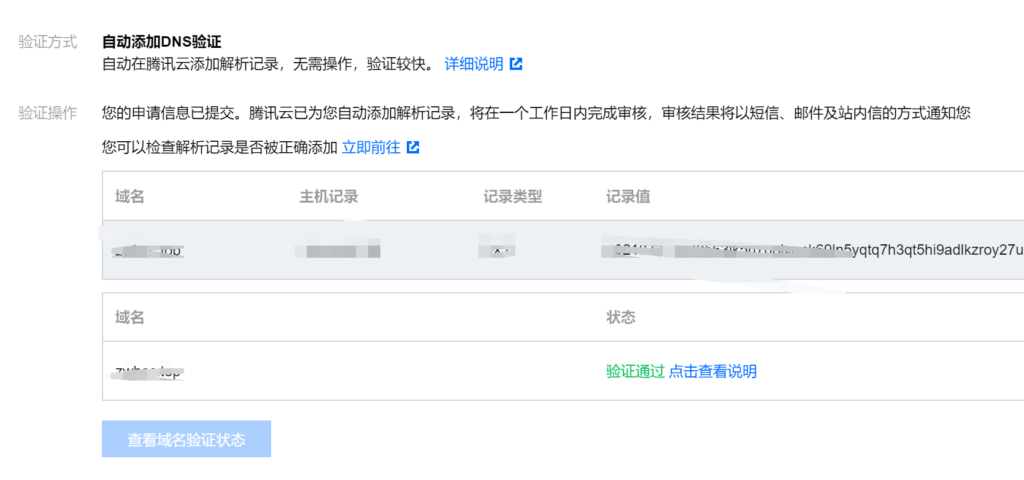Image resolution: width=1024 pixels, height=480 pixels.
Task: Click external-link icon beside 立即前往
Action: point(413,147)
